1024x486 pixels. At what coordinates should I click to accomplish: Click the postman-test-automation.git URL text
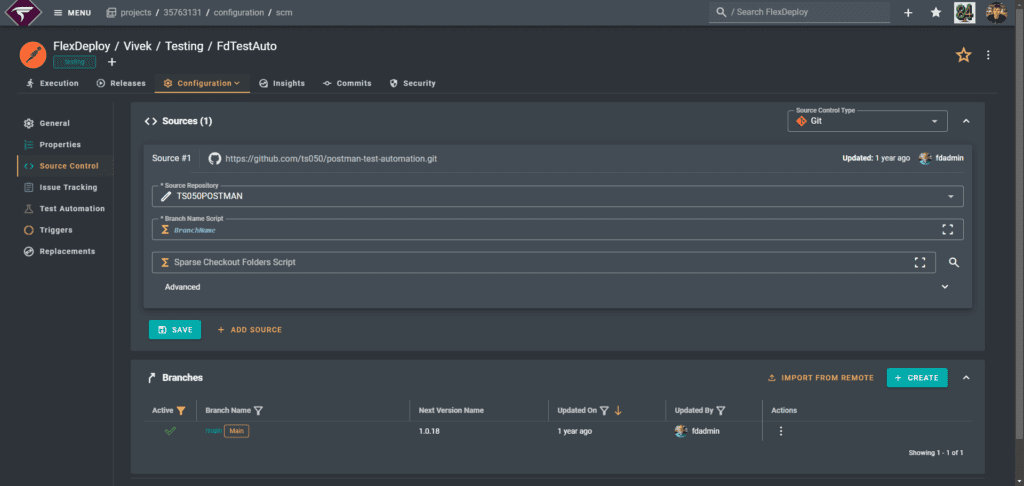coord(331,159)
